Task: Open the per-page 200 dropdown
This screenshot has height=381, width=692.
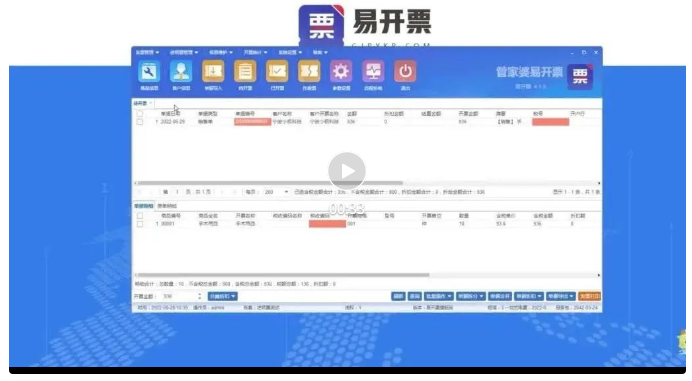Action: point(276,192)
